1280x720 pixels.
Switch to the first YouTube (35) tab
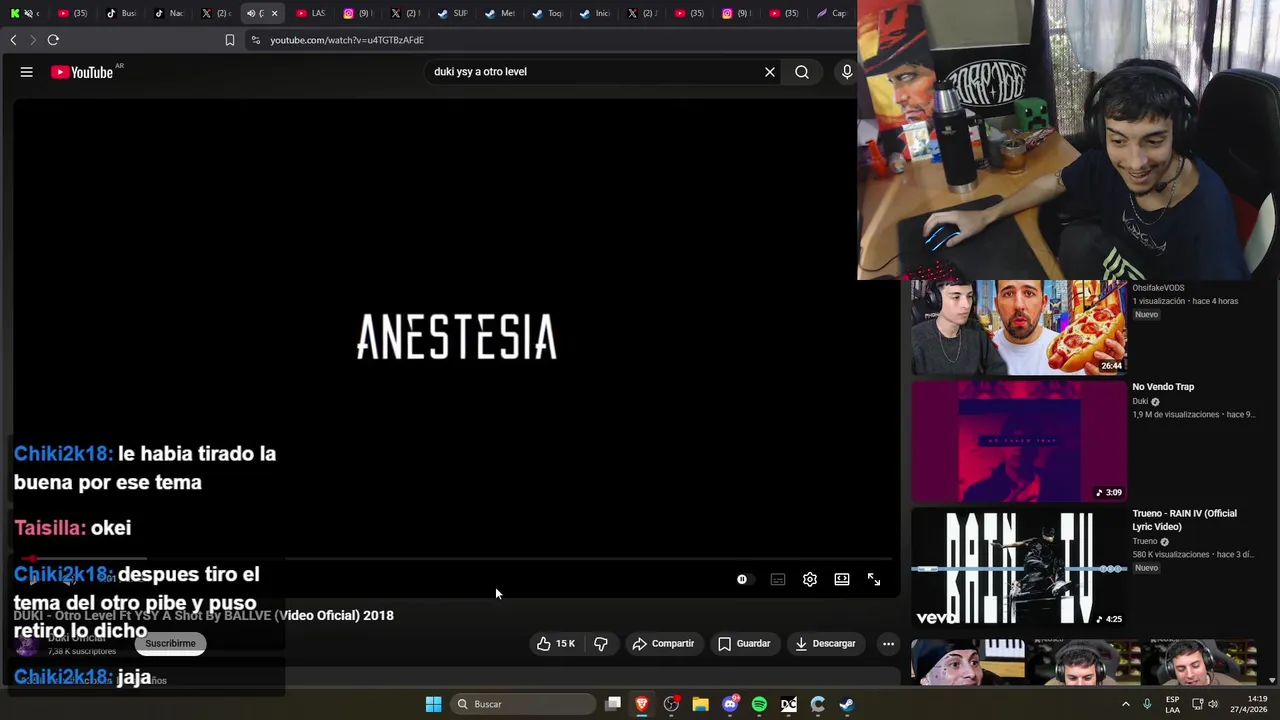click(70, 13)
